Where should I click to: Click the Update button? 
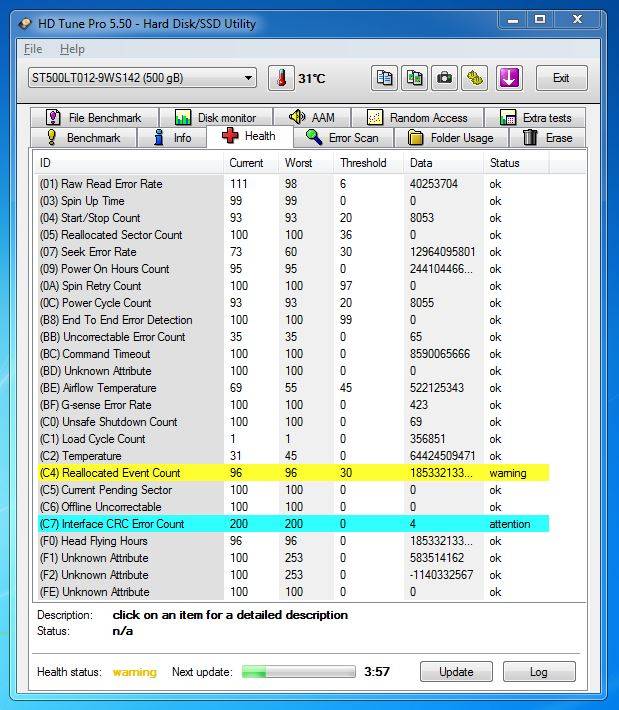[456, 672]
